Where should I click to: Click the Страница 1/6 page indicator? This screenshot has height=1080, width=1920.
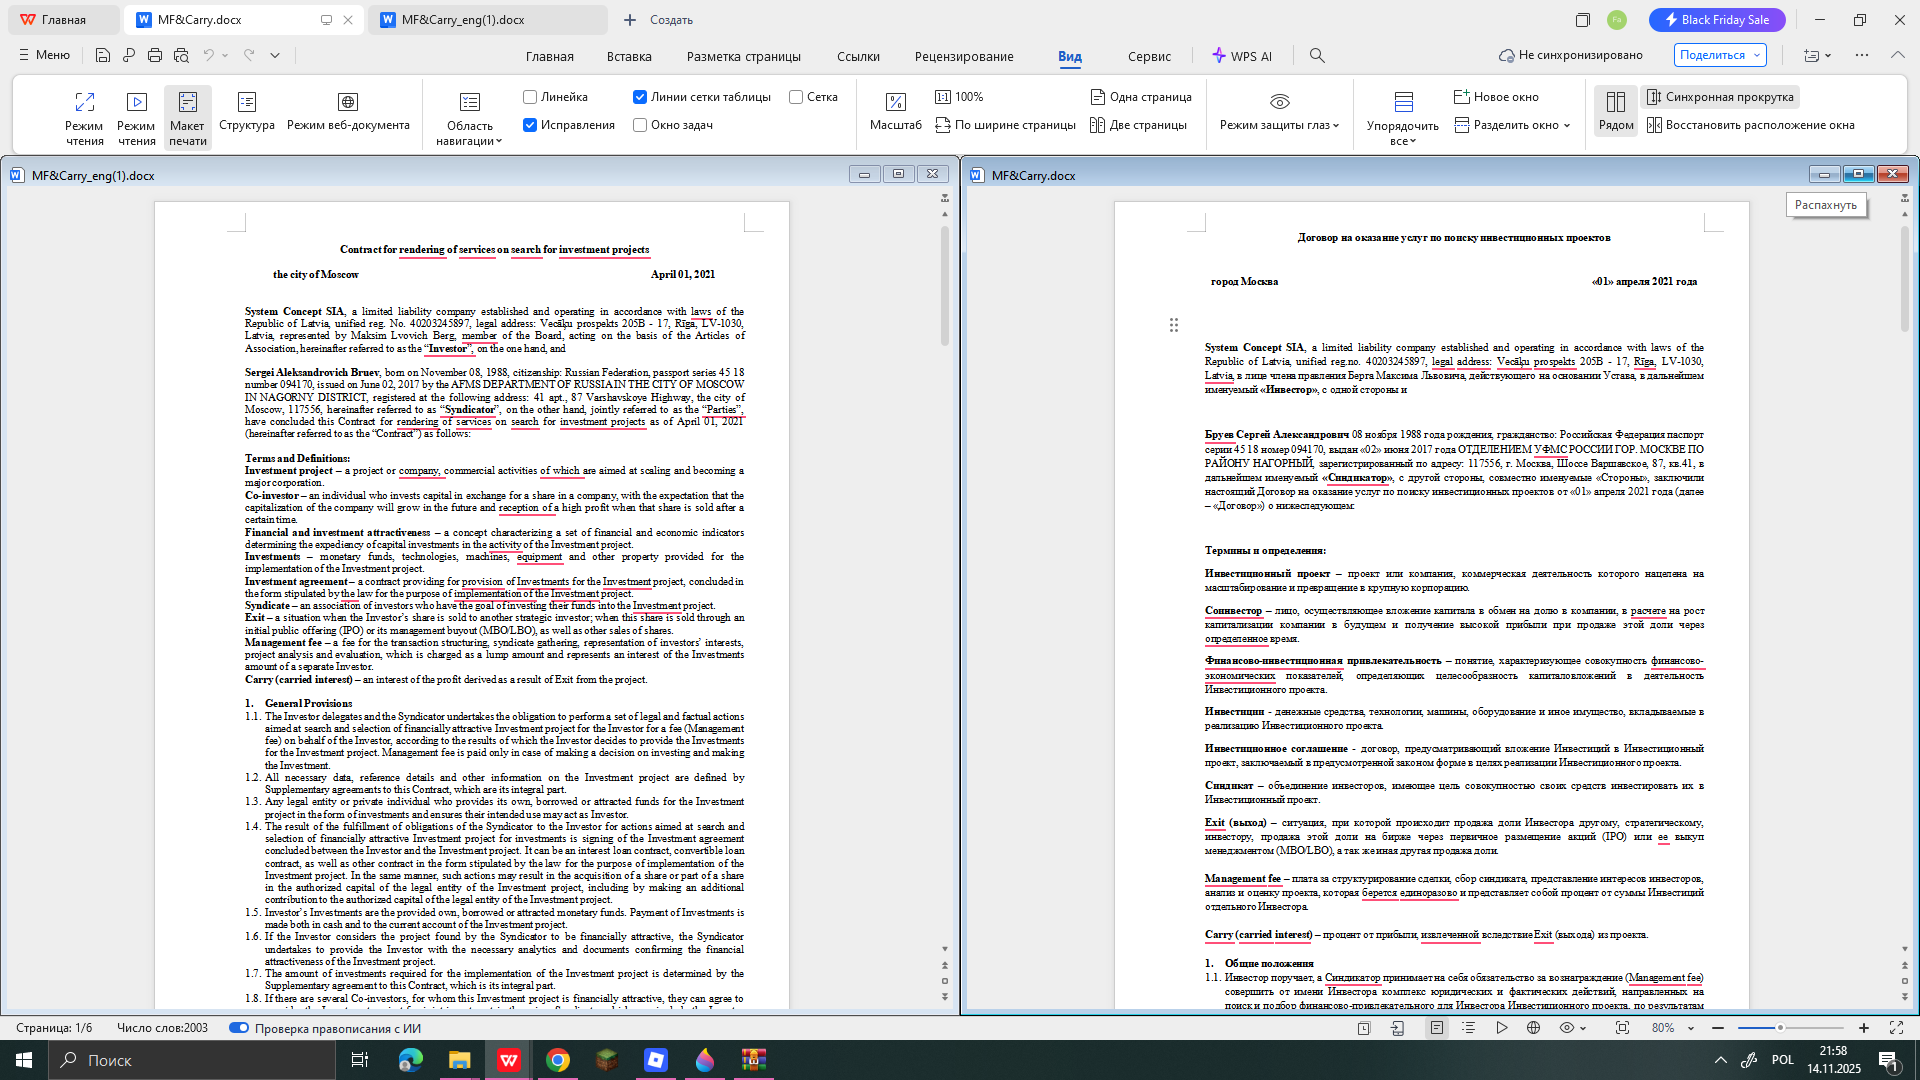54,1028
